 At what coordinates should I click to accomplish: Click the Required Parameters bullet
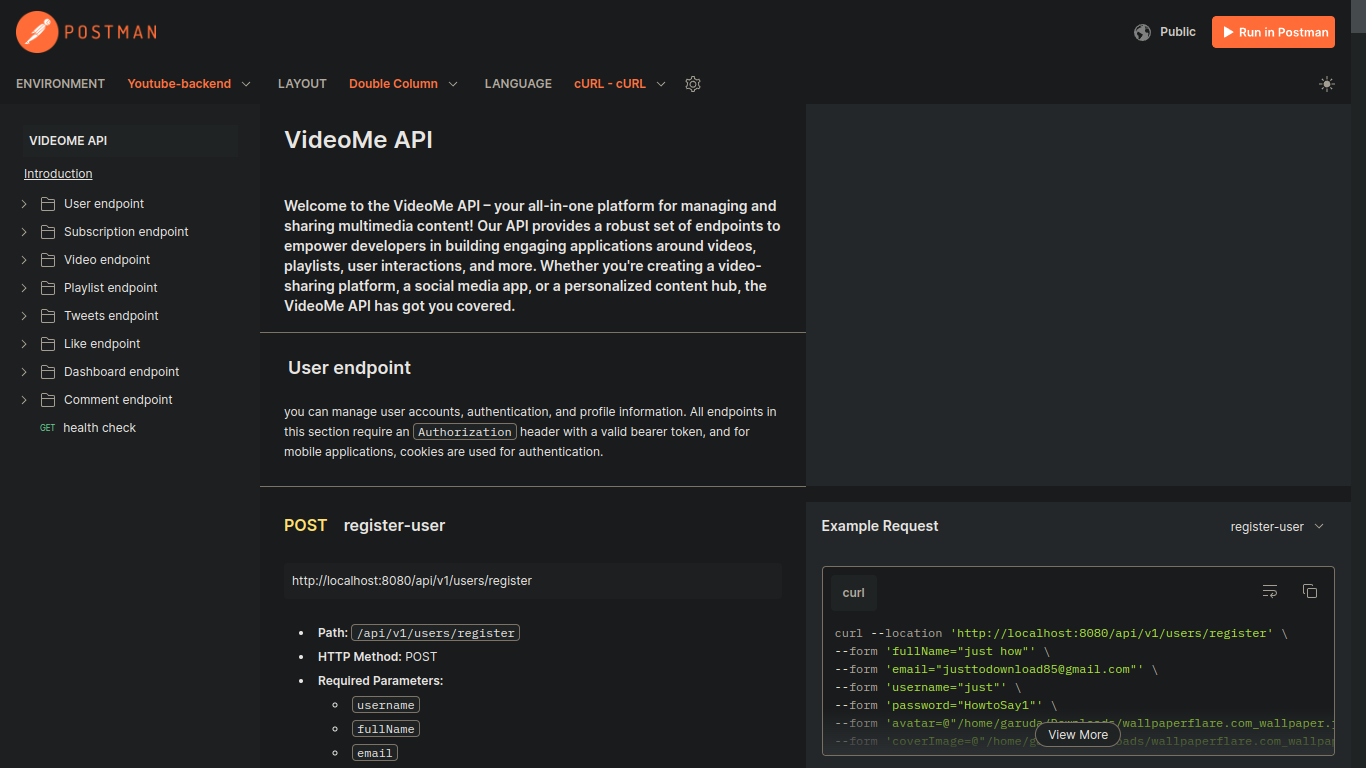pyautogui.click(x=380, y=681)
